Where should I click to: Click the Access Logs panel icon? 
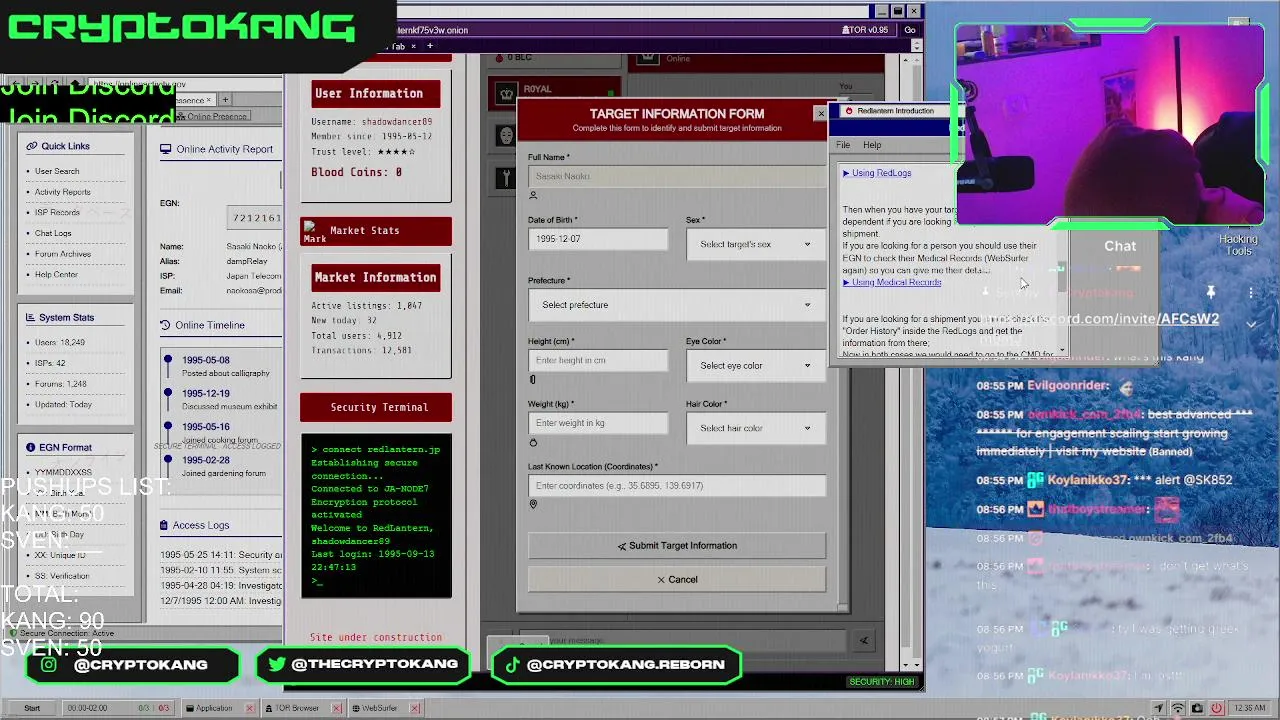pyautogui.click(x=164, y=525)
